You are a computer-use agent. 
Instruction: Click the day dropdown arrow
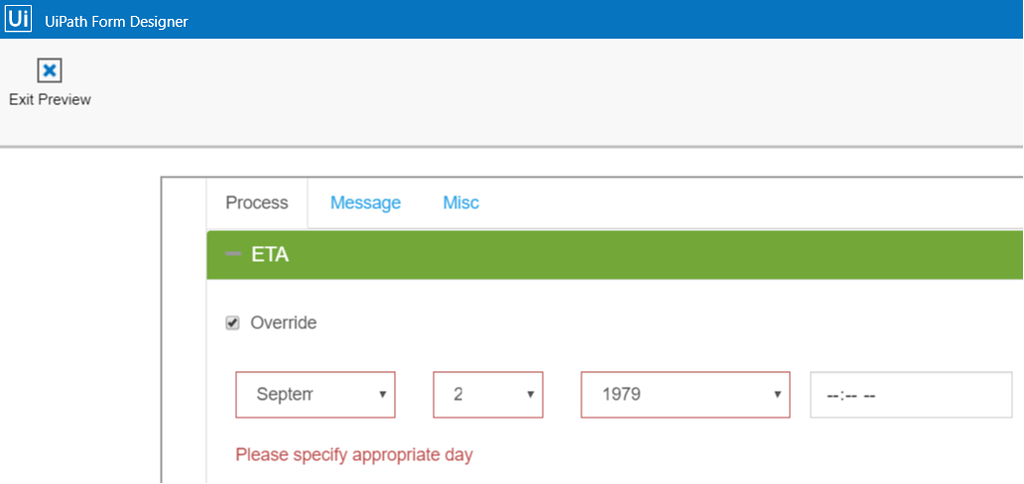(x=530, y=395)
